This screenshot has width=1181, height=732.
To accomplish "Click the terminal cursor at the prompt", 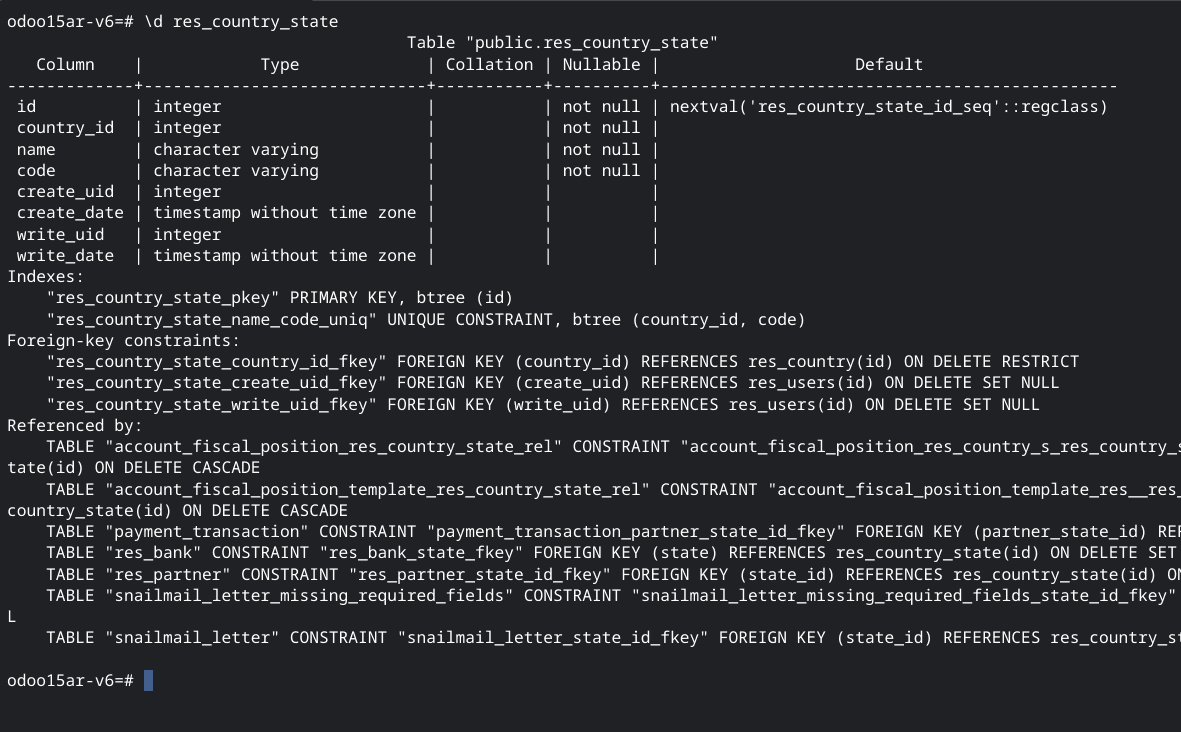I will coord(148,681).
